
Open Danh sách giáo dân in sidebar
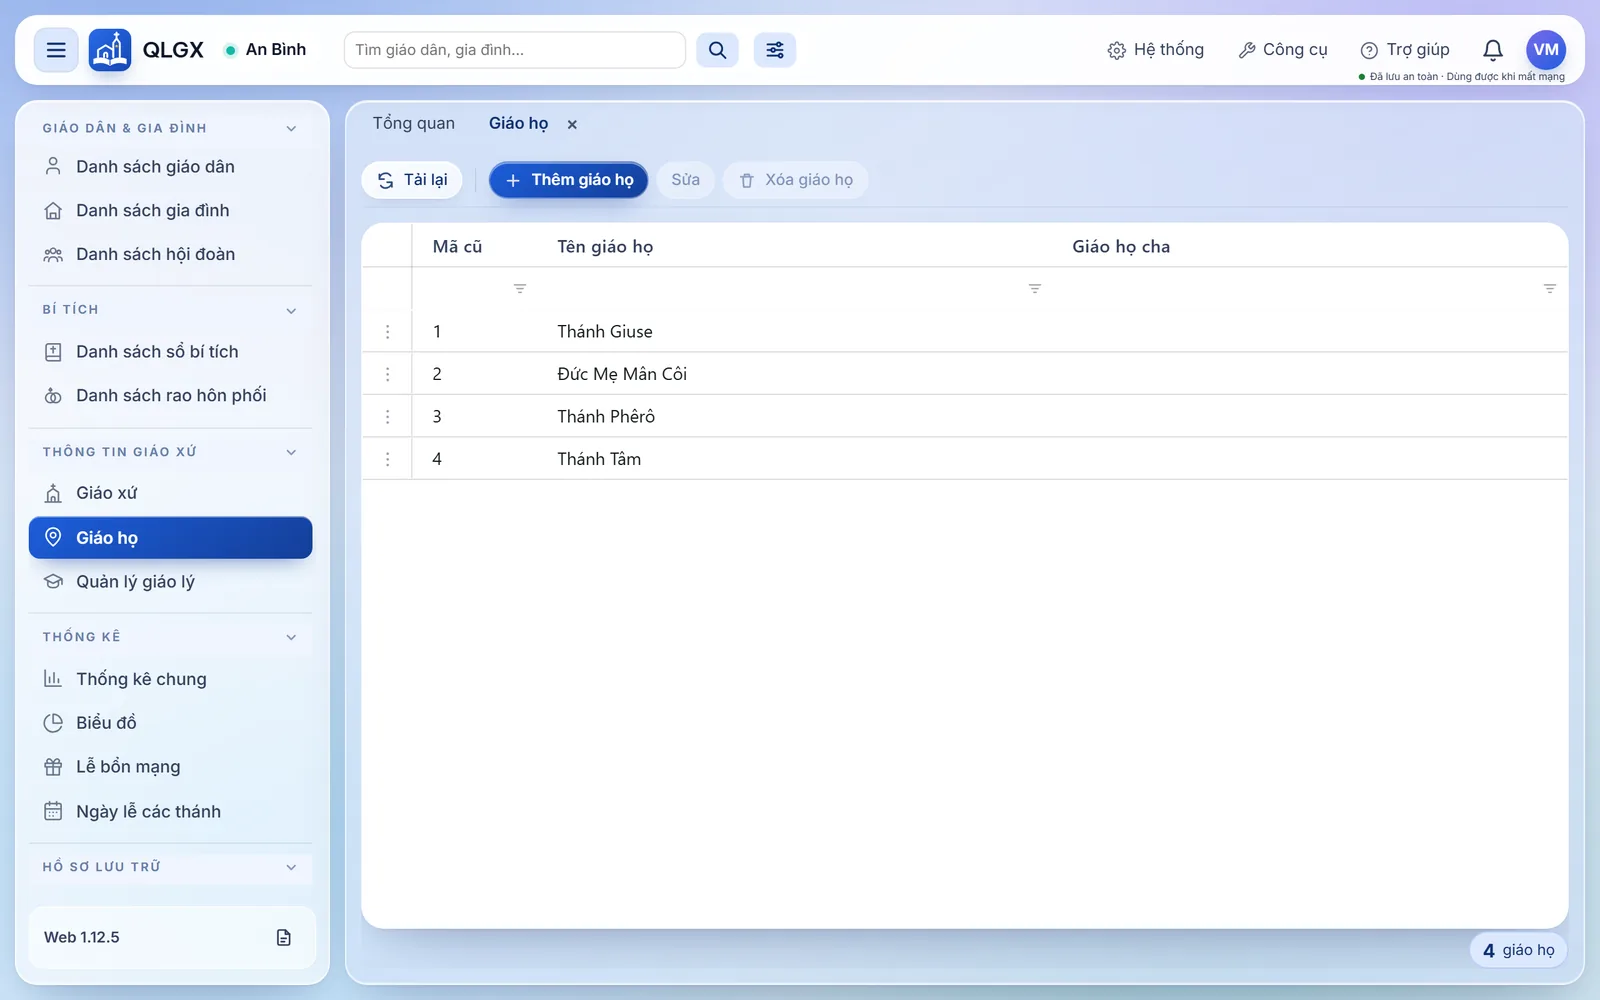(171, 167)
